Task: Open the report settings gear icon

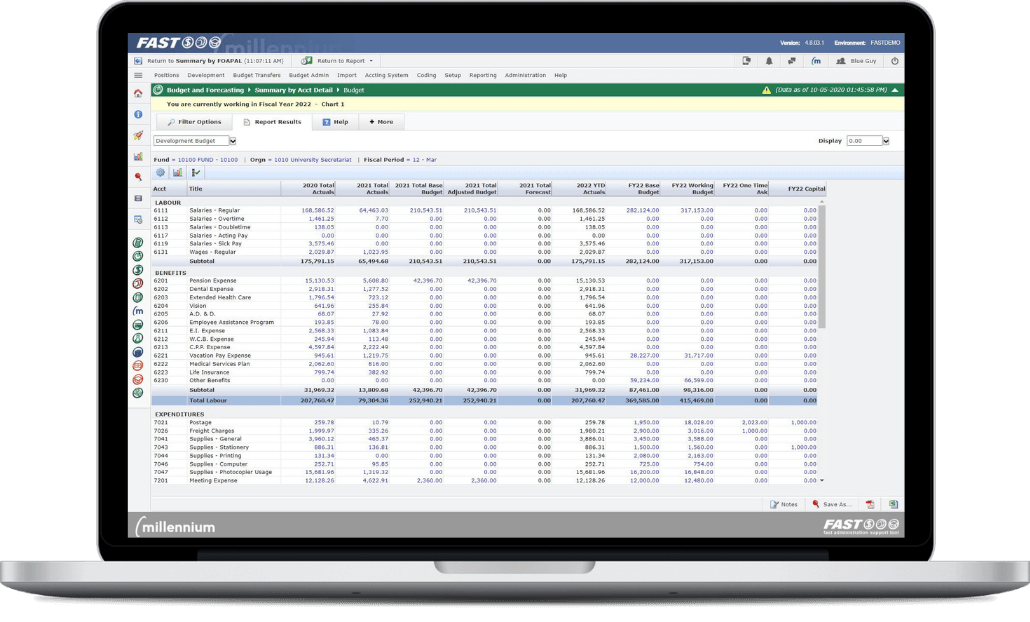Action: pos(160,173)
